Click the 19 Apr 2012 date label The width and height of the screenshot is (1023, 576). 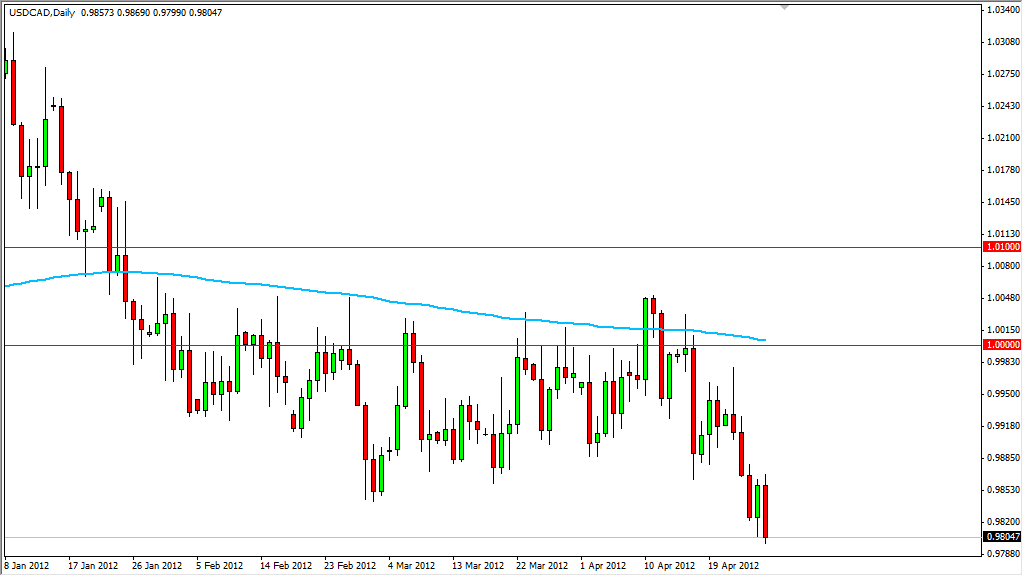click(x=731, y=564)
